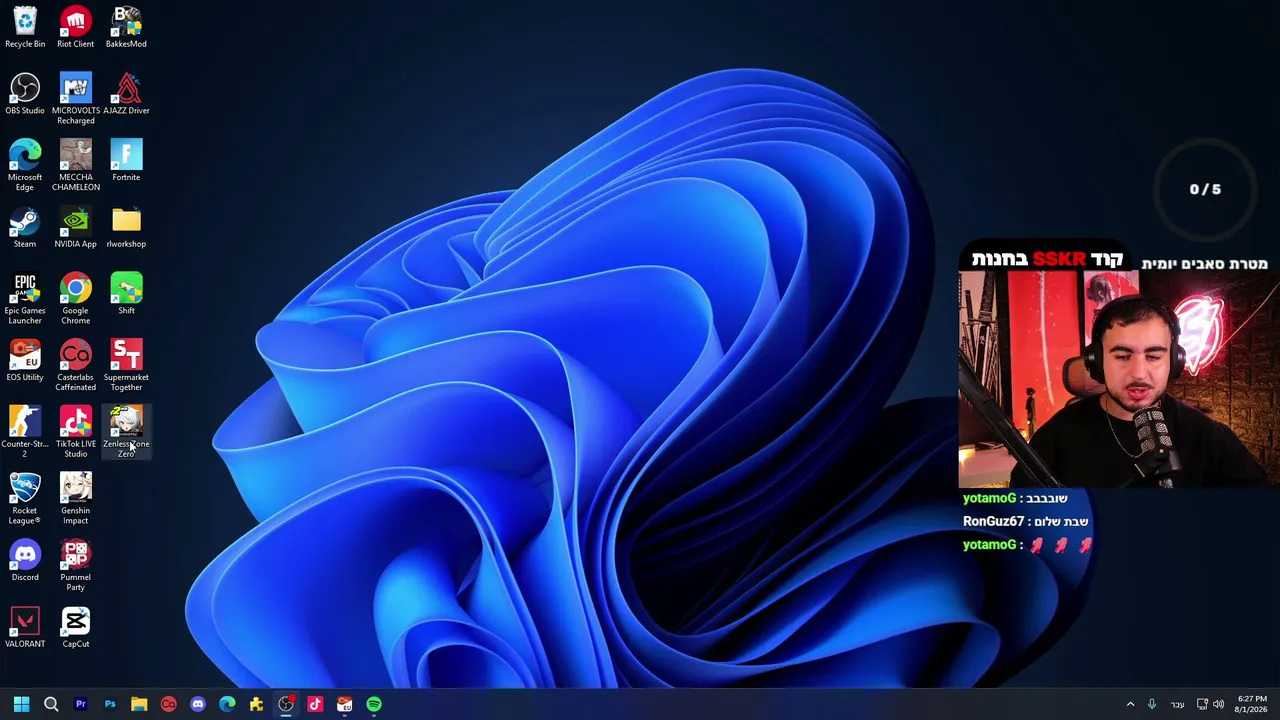Select the Zenless Zone Zero icon
Screen dimensions: 1280x720
pos(126,432)
